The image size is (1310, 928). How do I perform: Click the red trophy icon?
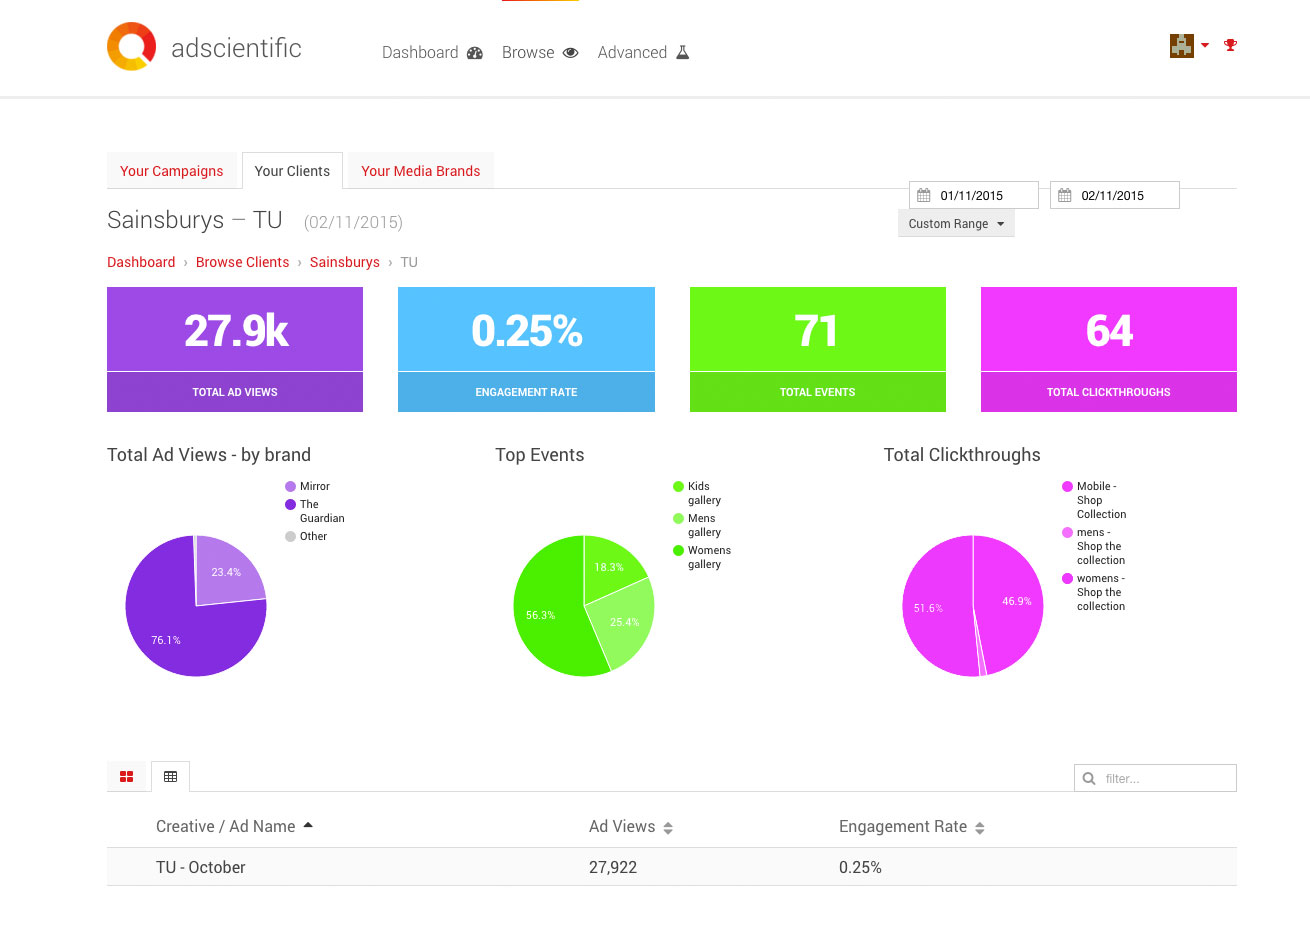click(1231, 45)
